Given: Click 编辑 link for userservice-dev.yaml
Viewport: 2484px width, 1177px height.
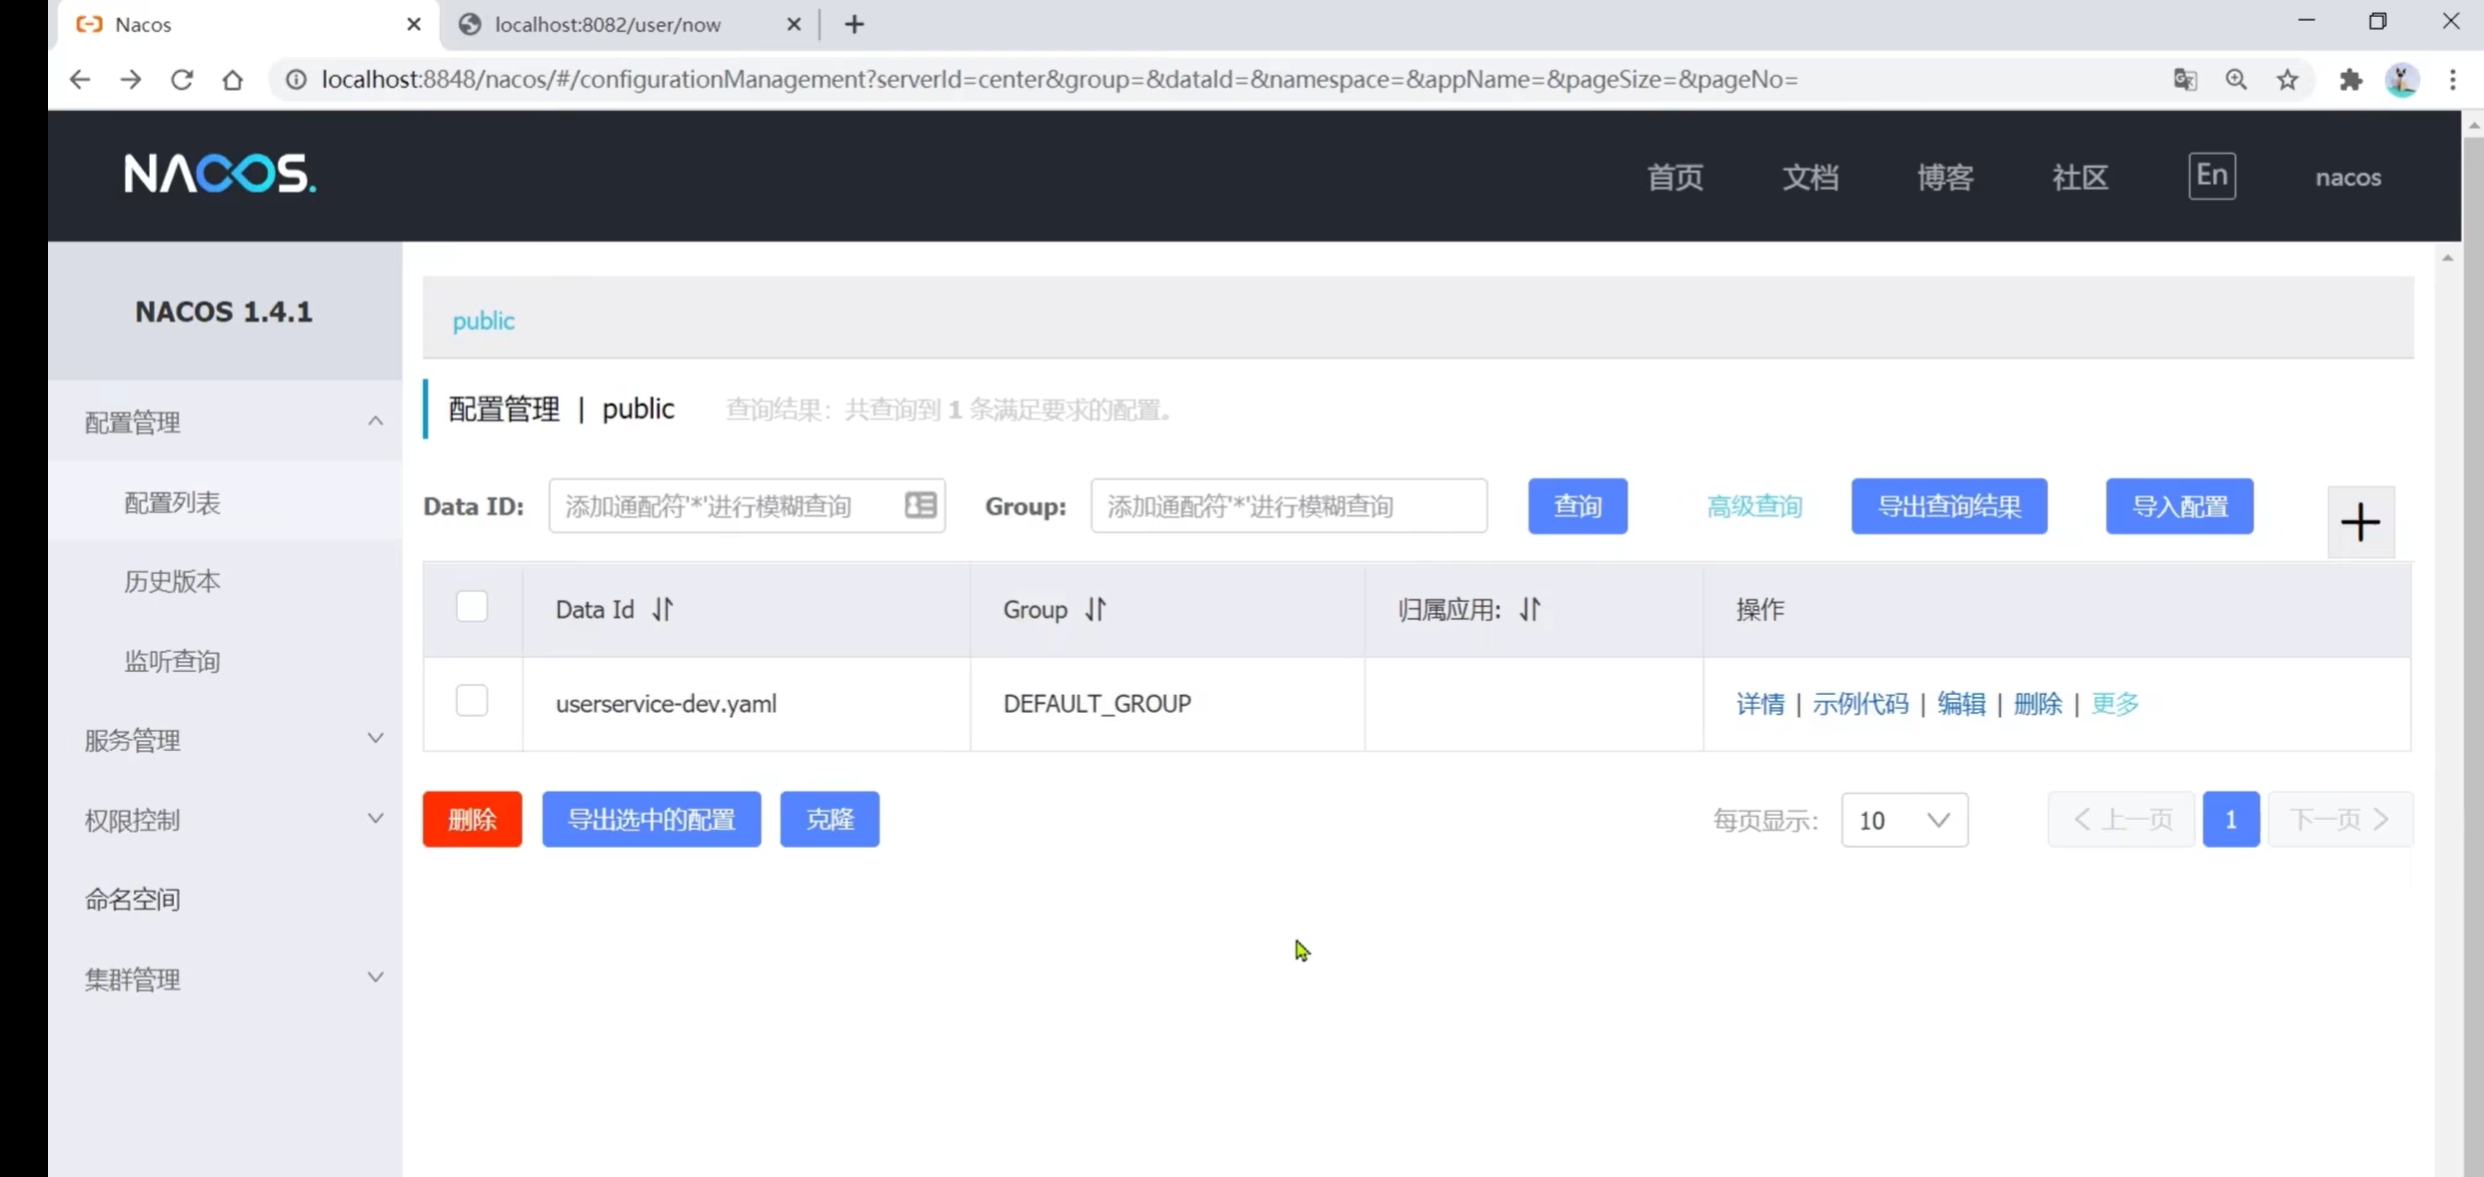Looking at the screenshot, I should click(1961, 703).
